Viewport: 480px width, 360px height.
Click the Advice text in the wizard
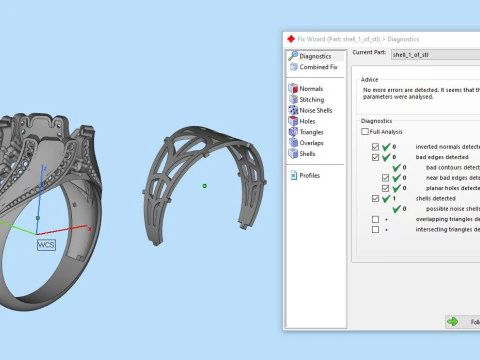pos(421,93)
